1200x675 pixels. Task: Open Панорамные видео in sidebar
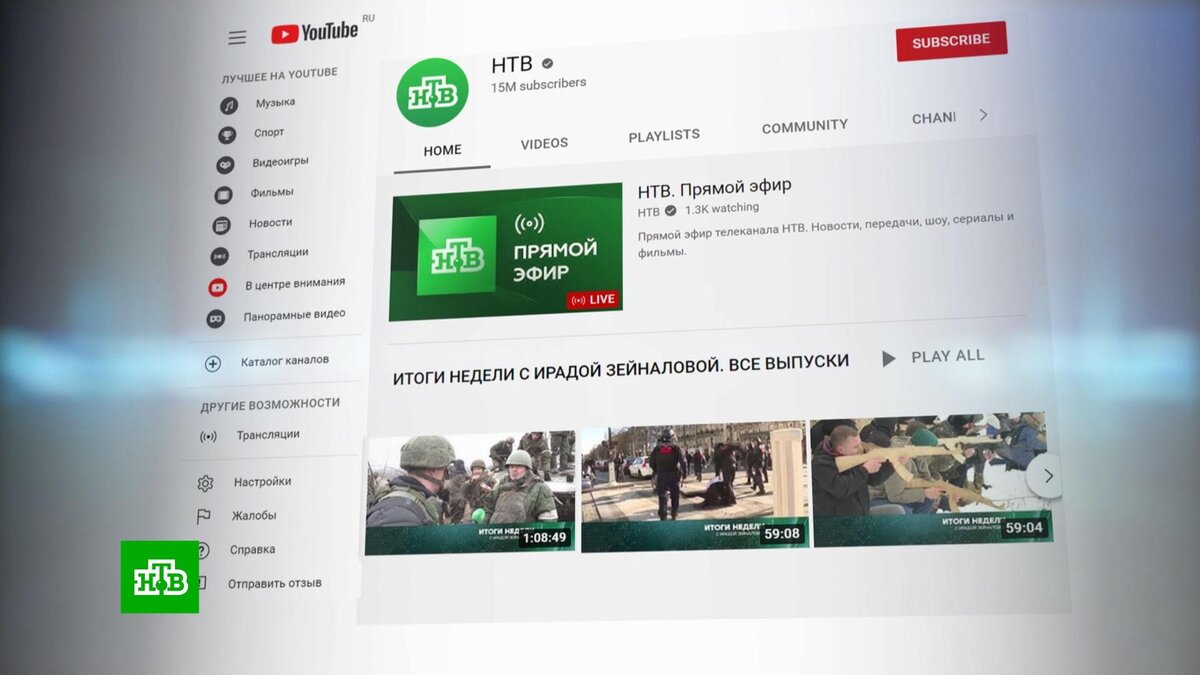click(294, 316)
